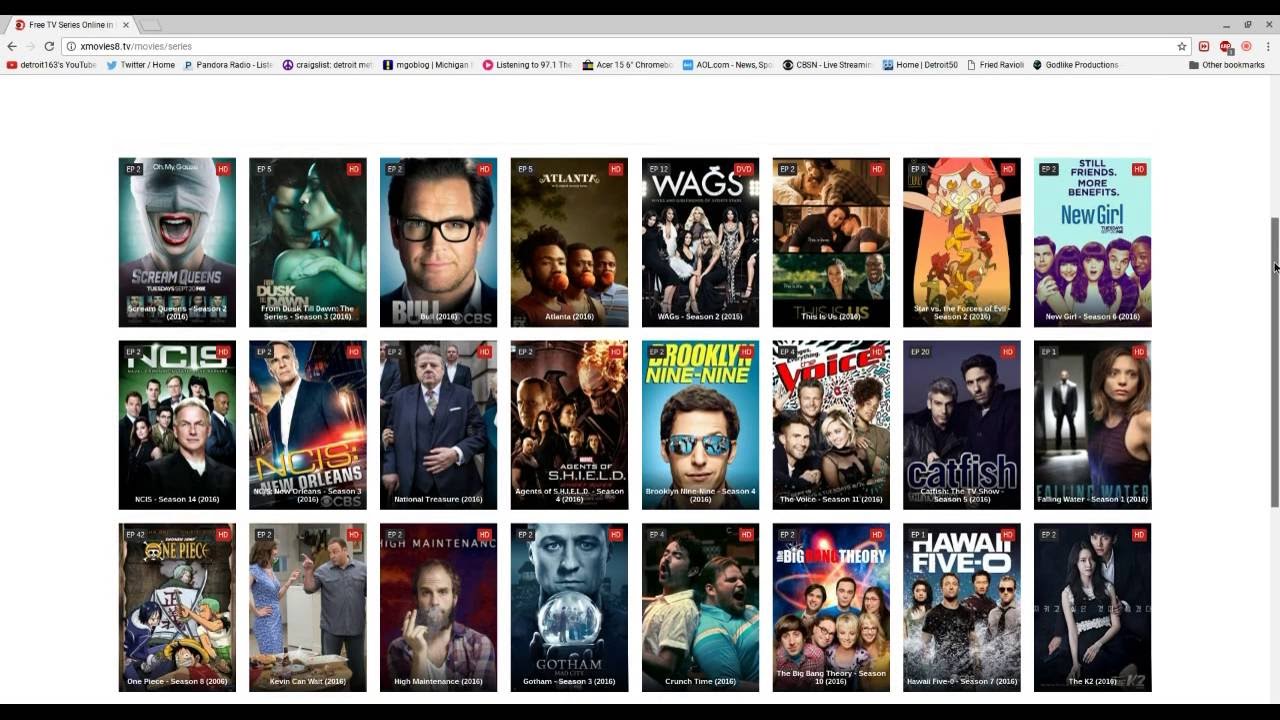Open Catfish: The TV Show Season 5 poster
Viewport: 1280px width, 720px height.
click(962, 425)
